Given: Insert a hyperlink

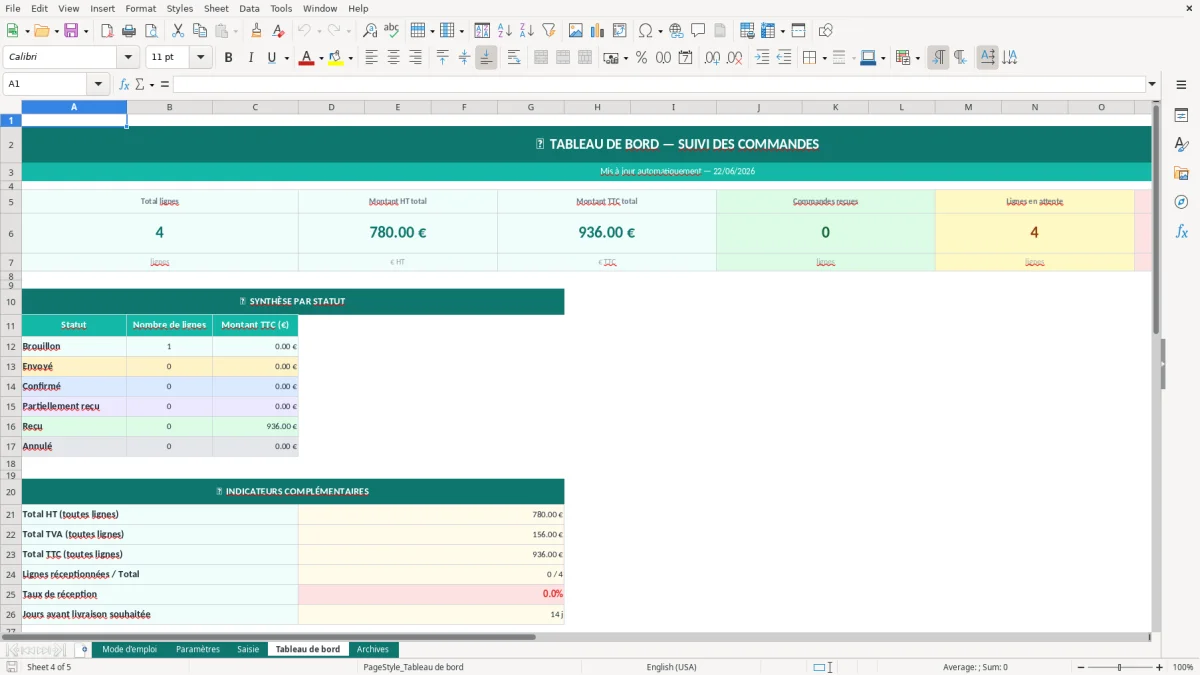Looking at the screenshot, I should tap(676, 31).
